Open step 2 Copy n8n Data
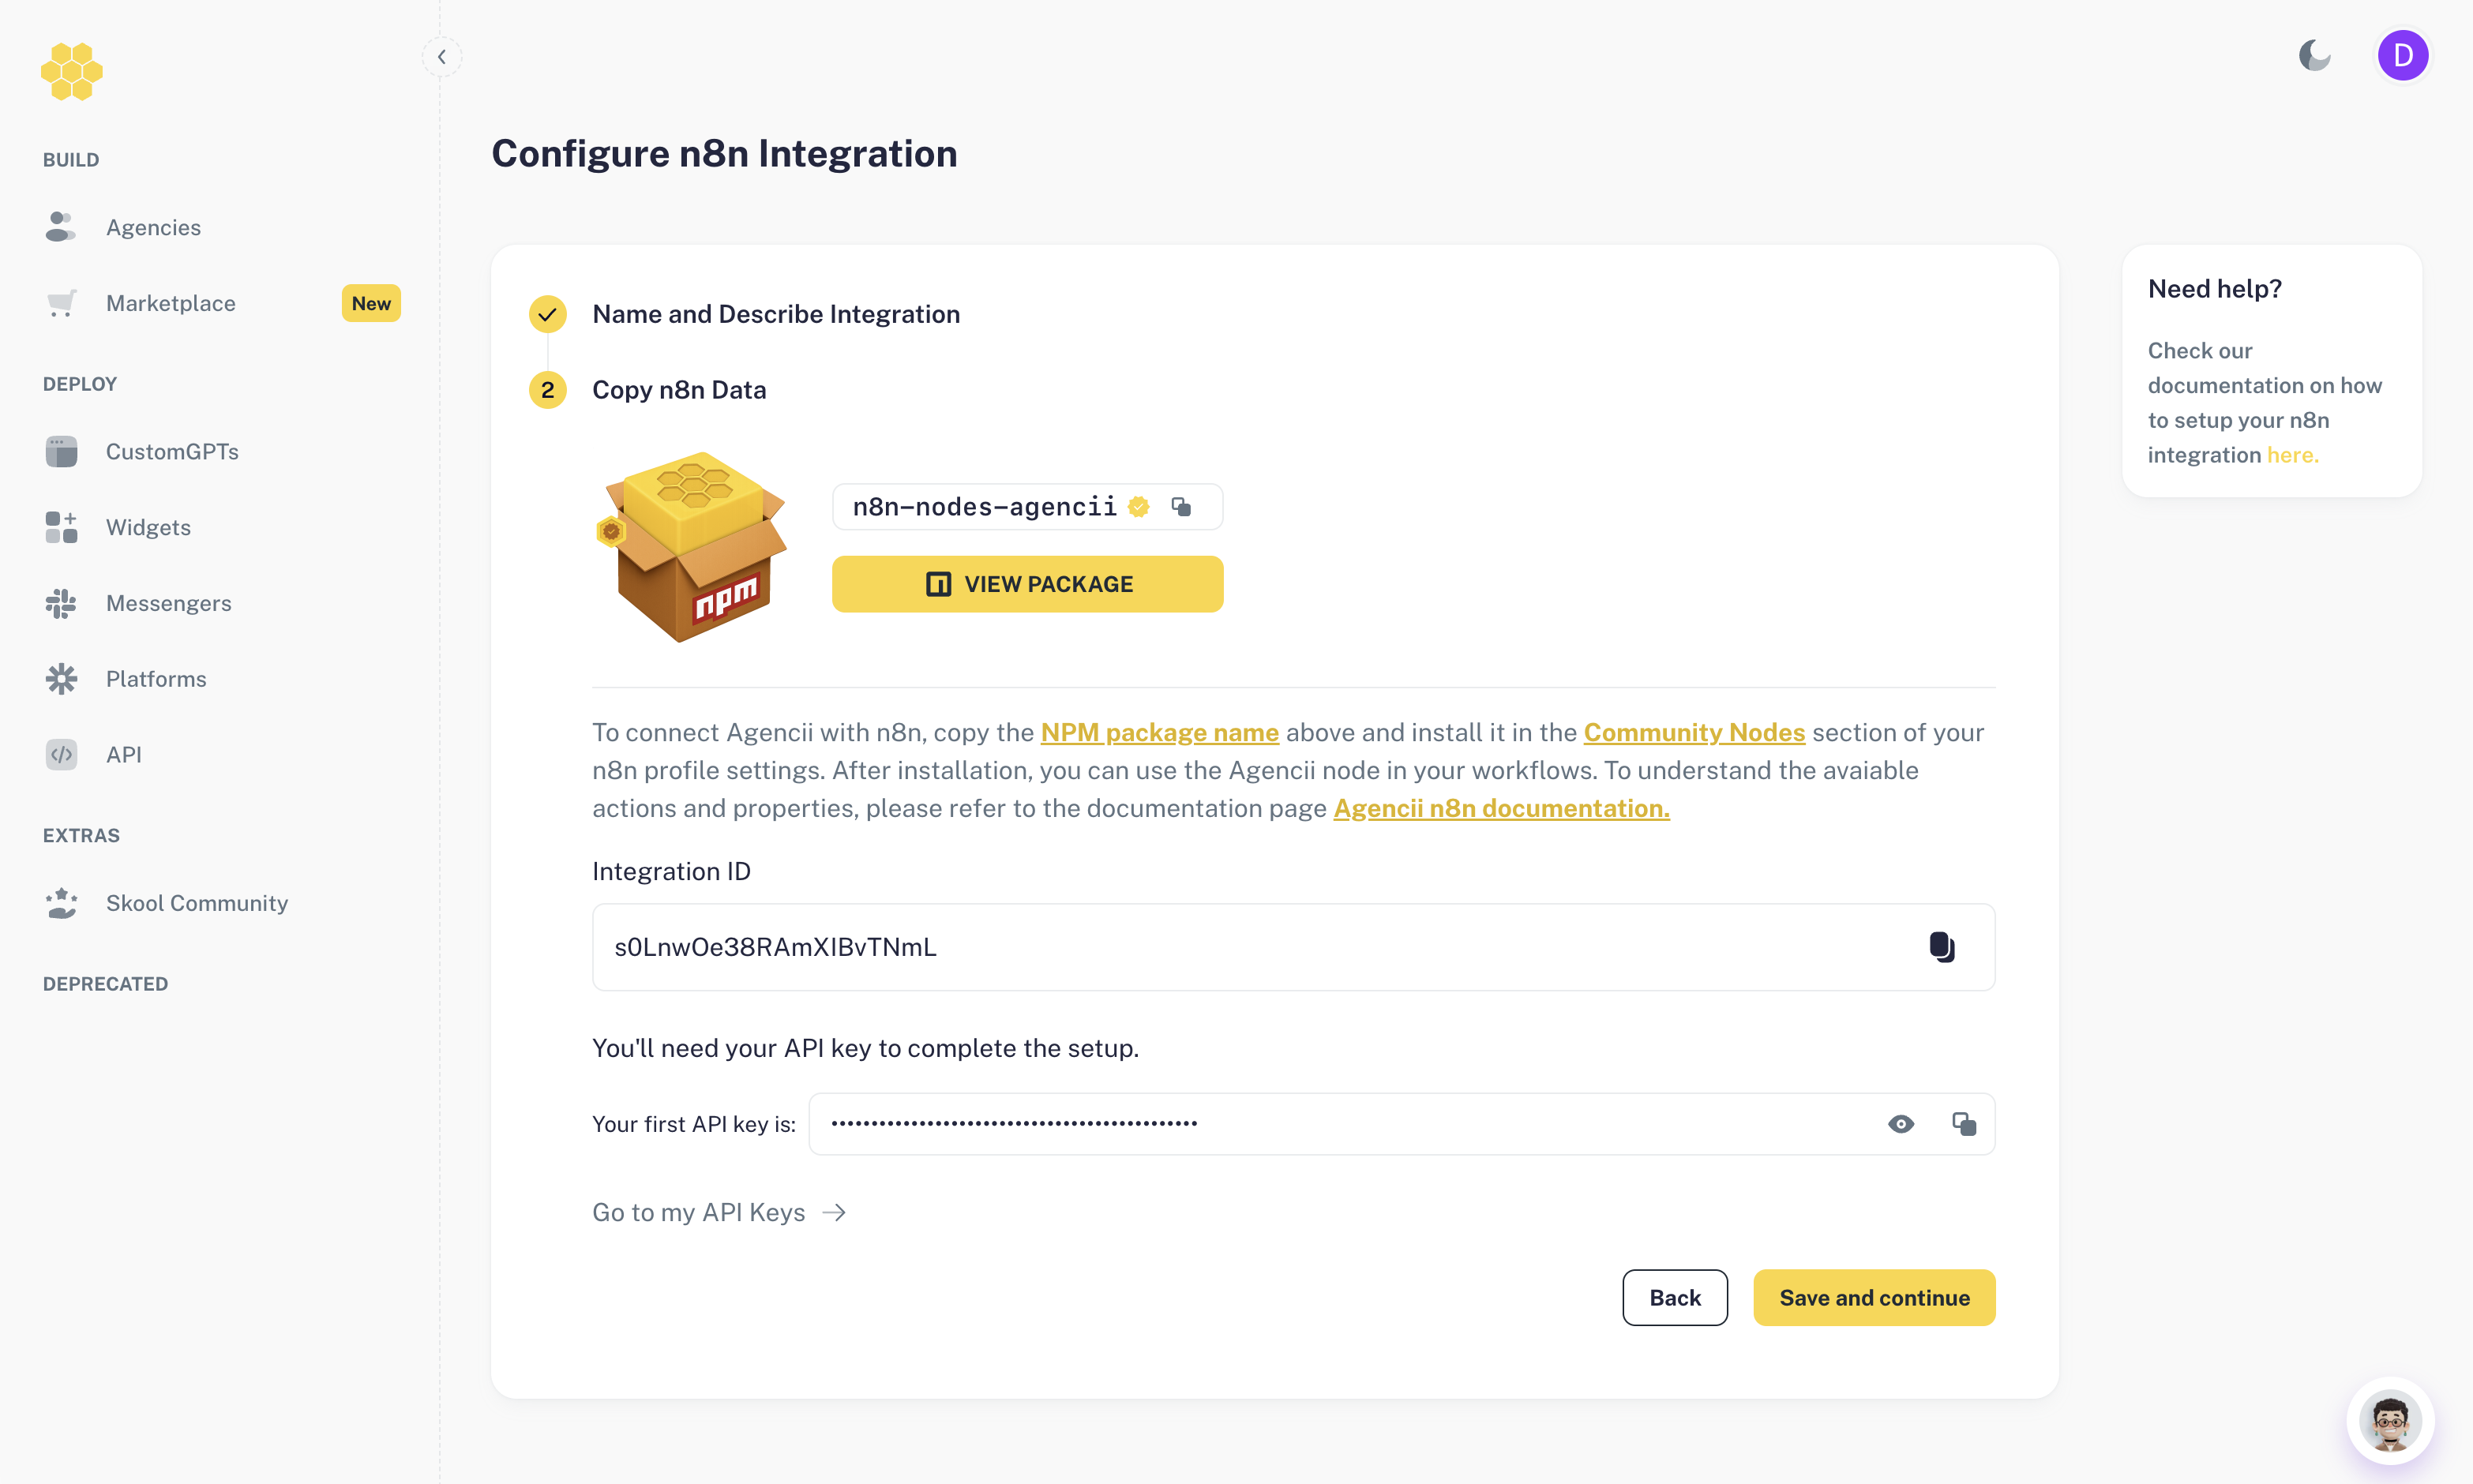 679,389
